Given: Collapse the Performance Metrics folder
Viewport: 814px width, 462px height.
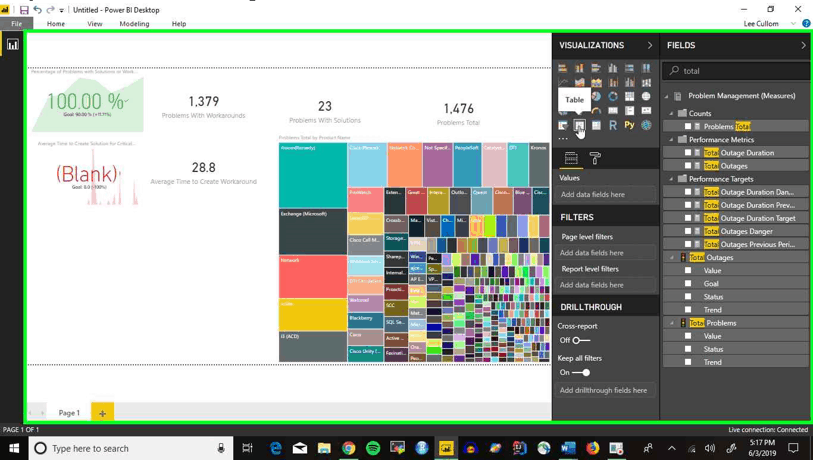Looking at the screenshot, I should [x=671, y=140].
